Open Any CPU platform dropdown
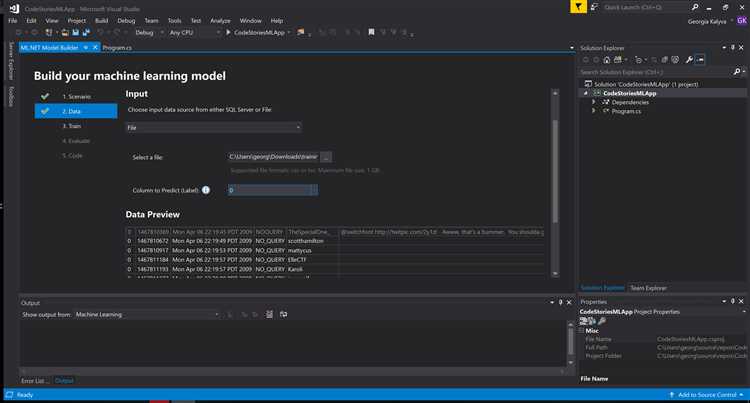The width and height of the screenshot is (750, 403). coord(195,33)
